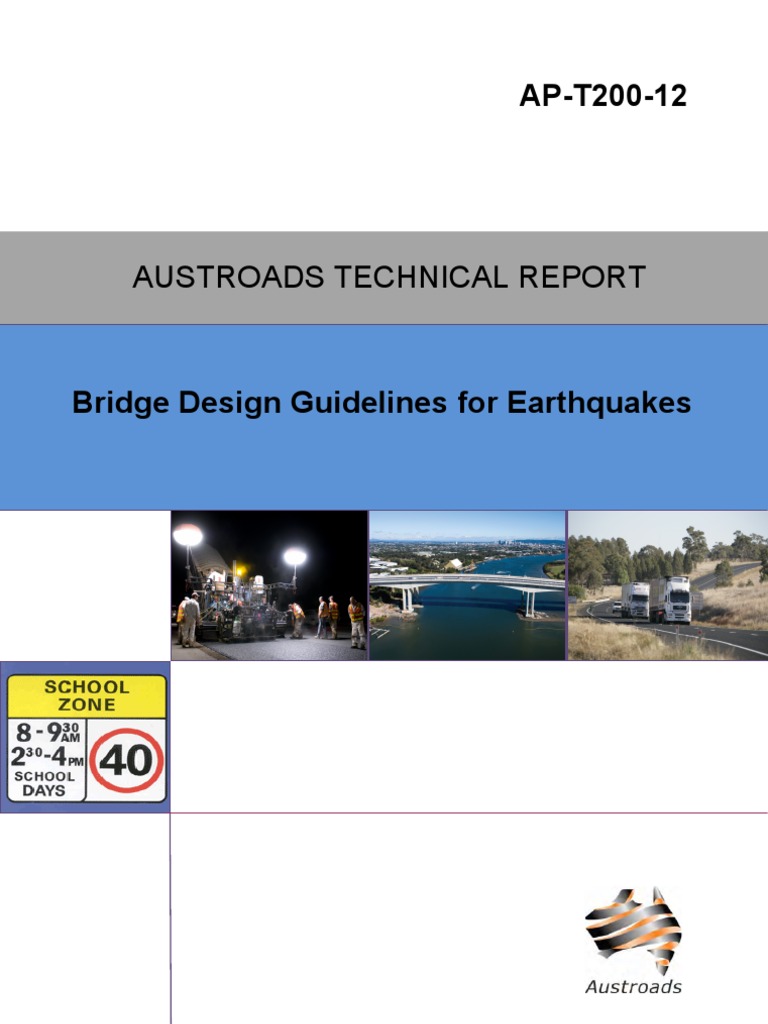The height and width of the screenshot is (1024, 768).
Task: Click the title Bridge Design Guidelines for Earthquakes
Action: 381,402
